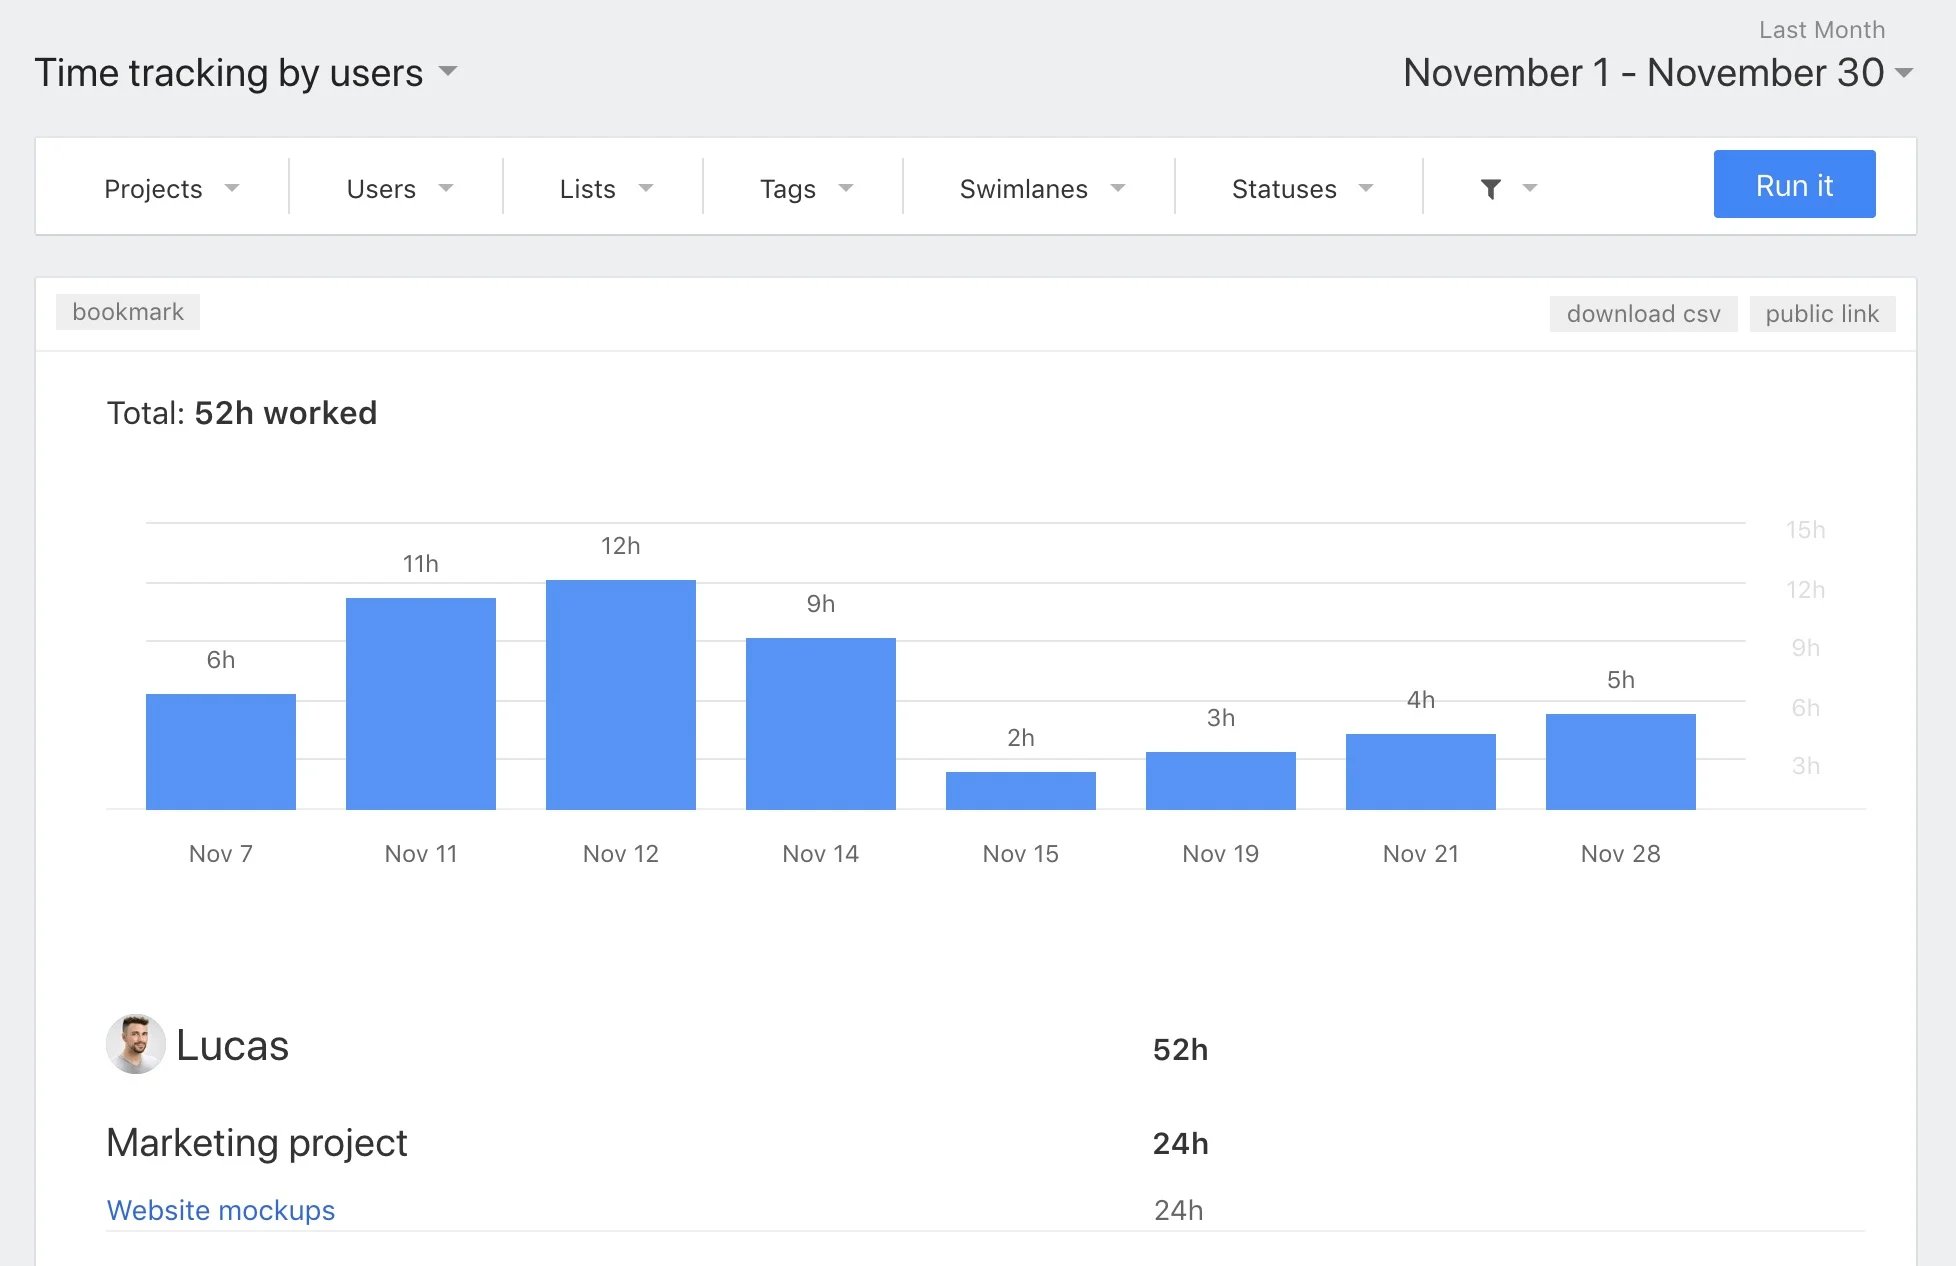Change report type via the title arrow

(448, 72)
